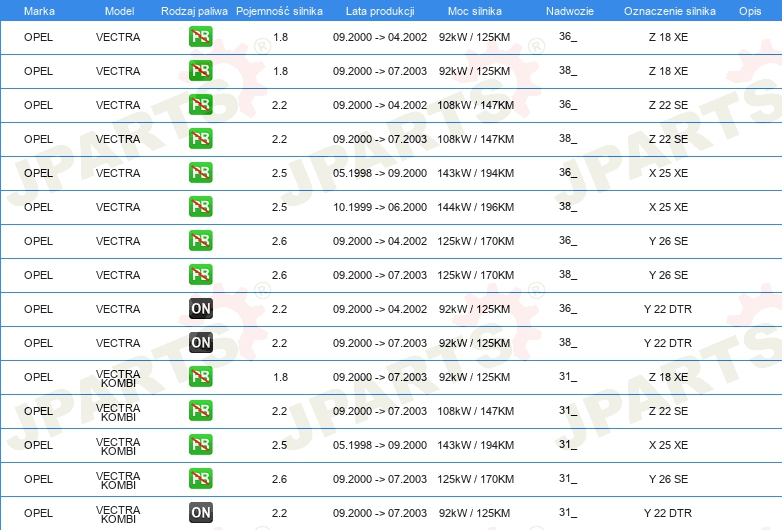
Task: Click petrol icon in X 25 XE 36_ row
Action: (200, 172)
